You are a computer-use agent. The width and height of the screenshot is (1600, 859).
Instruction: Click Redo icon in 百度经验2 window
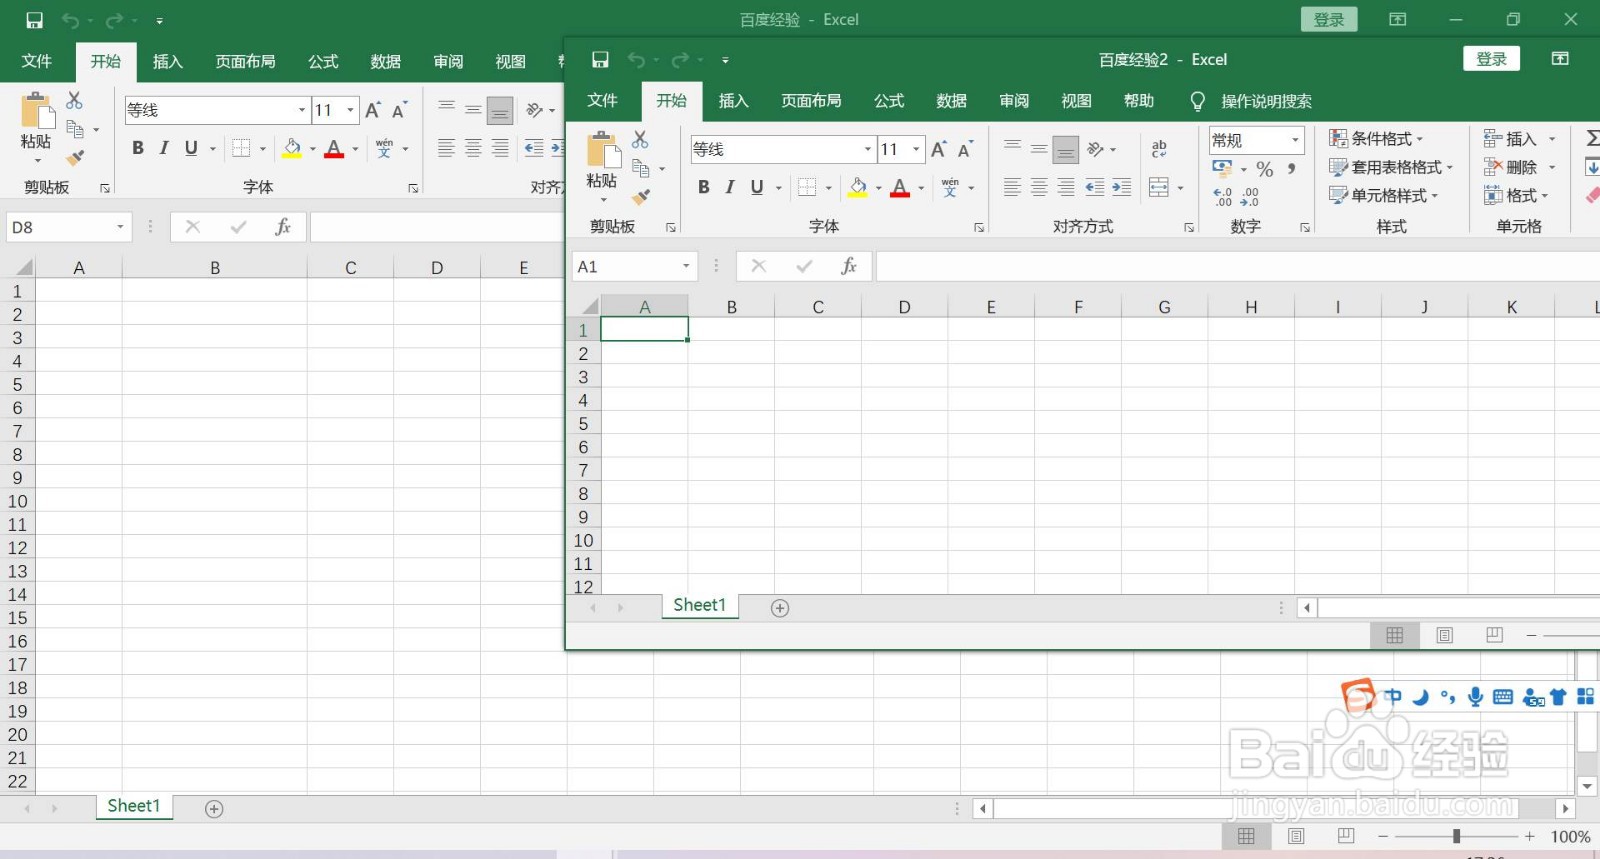click(x=680, y=60)
